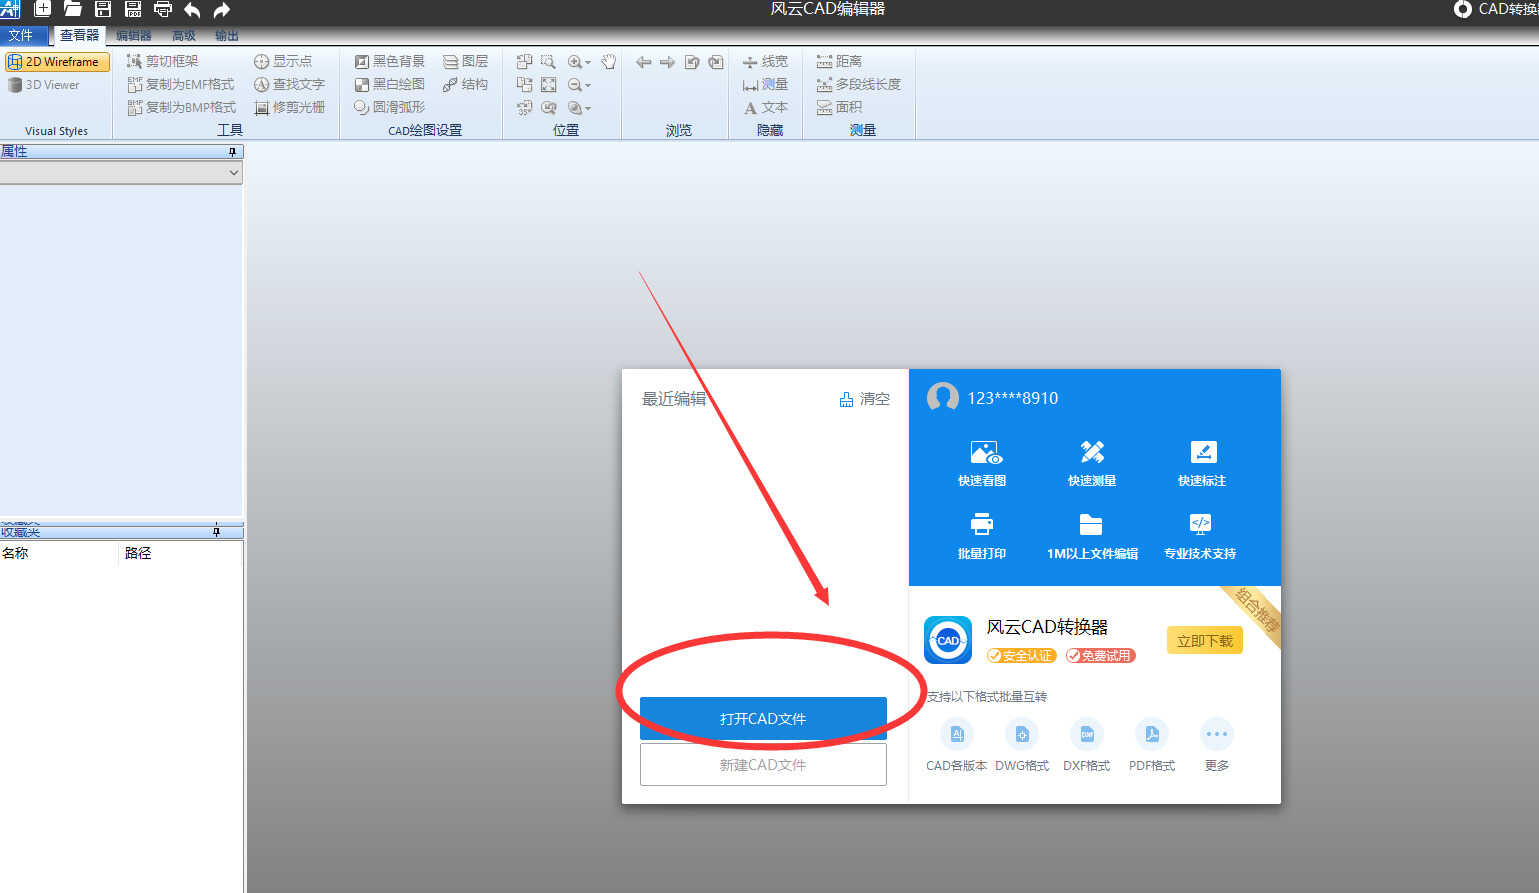Click the next view right arrow
The image size is (1539, 893).
667,61
